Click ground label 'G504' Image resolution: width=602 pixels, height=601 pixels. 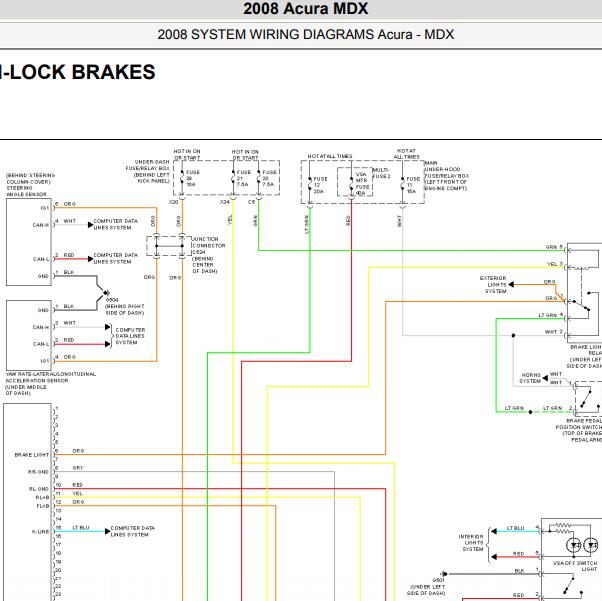pos(112,300)
